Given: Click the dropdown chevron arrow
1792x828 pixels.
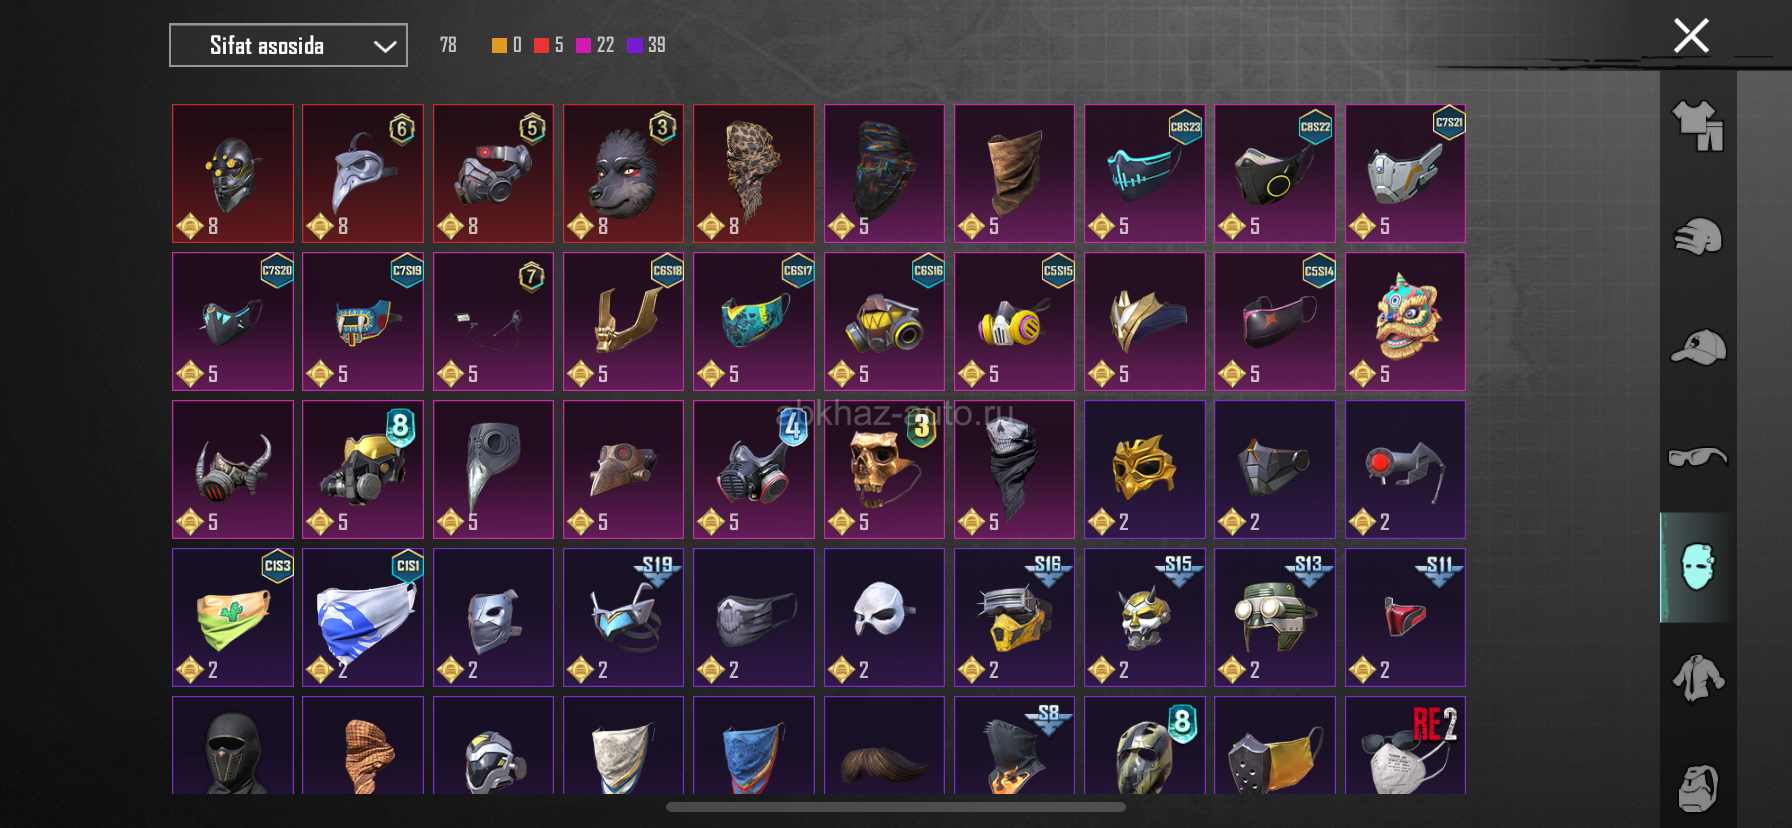Looking at the screenshot, I should [385, 46].
